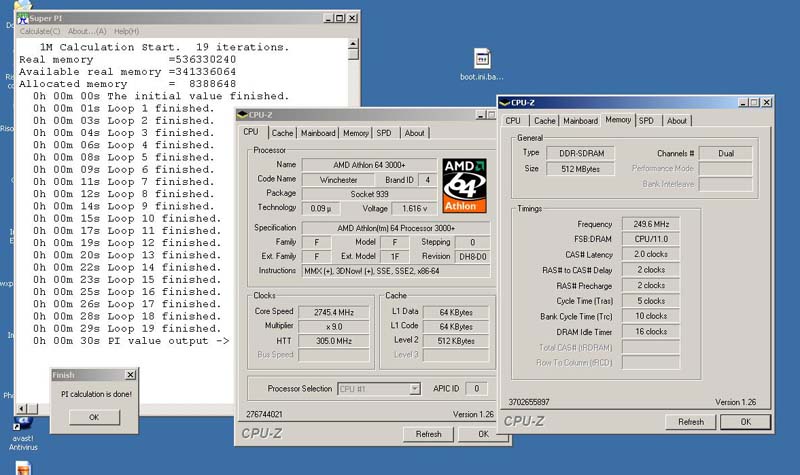The image size is (800, 475).
Task: Open Calculate menu in Super PI
Action: [40, 31]
